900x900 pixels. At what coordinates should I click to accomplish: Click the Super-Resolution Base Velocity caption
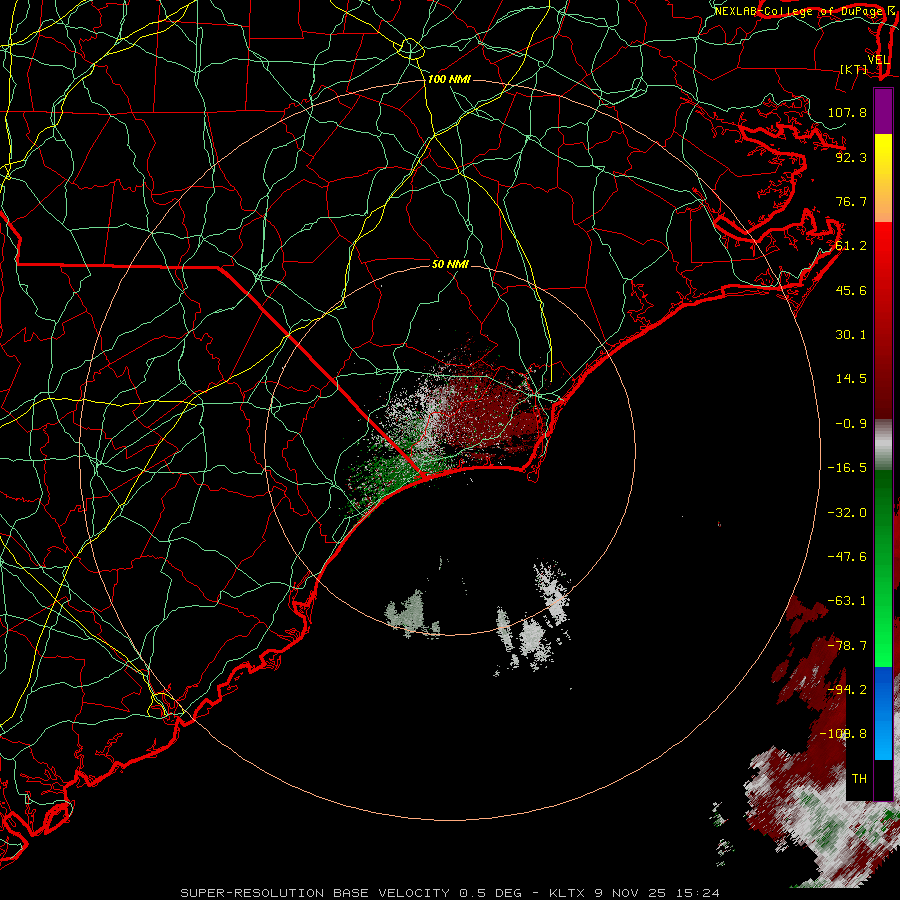tap(449, 893)
